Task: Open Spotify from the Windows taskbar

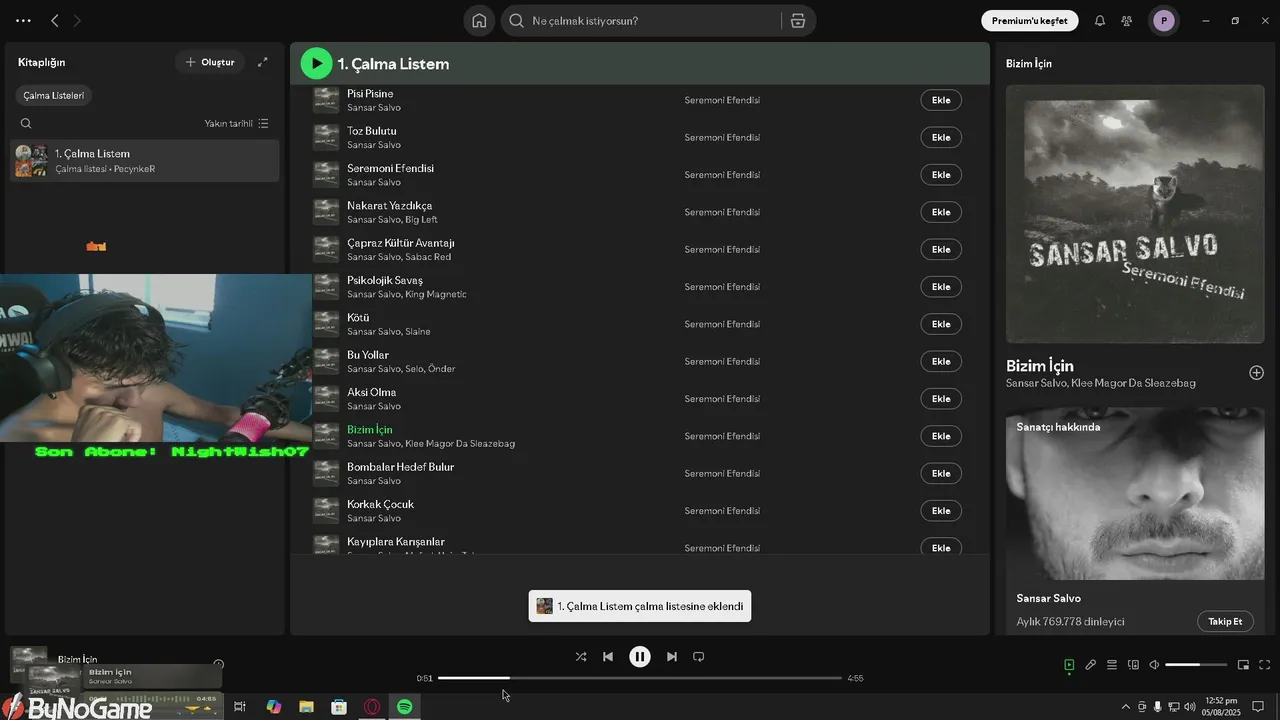Action: click(405, 707)
